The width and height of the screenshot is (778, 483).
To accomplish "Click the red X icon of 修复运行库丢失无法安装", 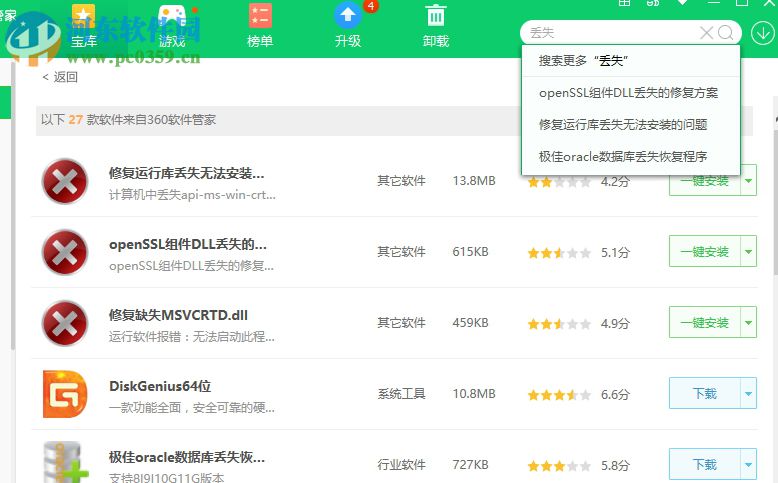I will [65, 182].
